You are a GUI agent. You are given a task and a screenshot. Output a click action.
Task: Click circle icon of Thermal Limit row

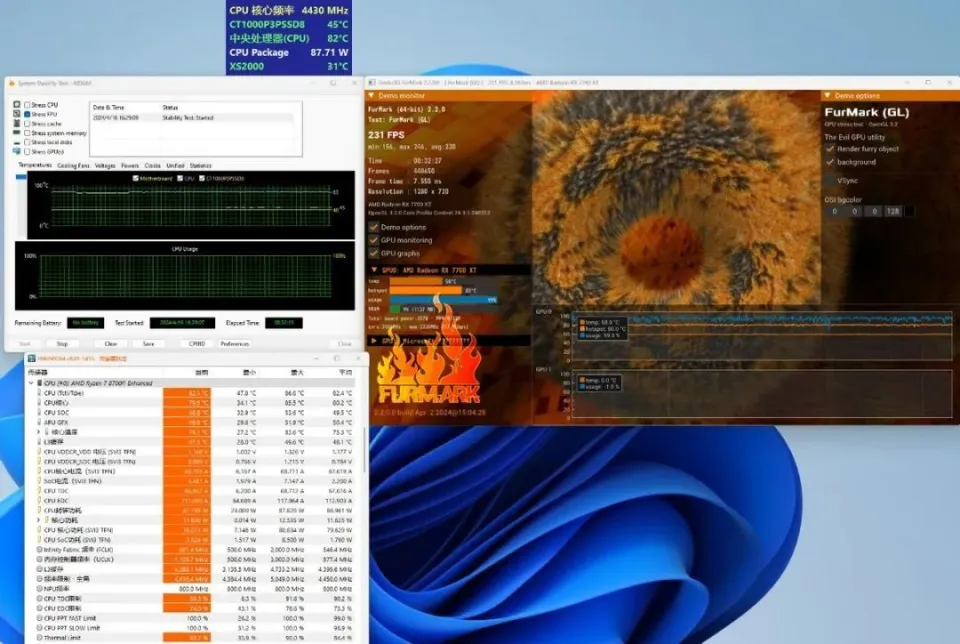[x=40, y=638]
